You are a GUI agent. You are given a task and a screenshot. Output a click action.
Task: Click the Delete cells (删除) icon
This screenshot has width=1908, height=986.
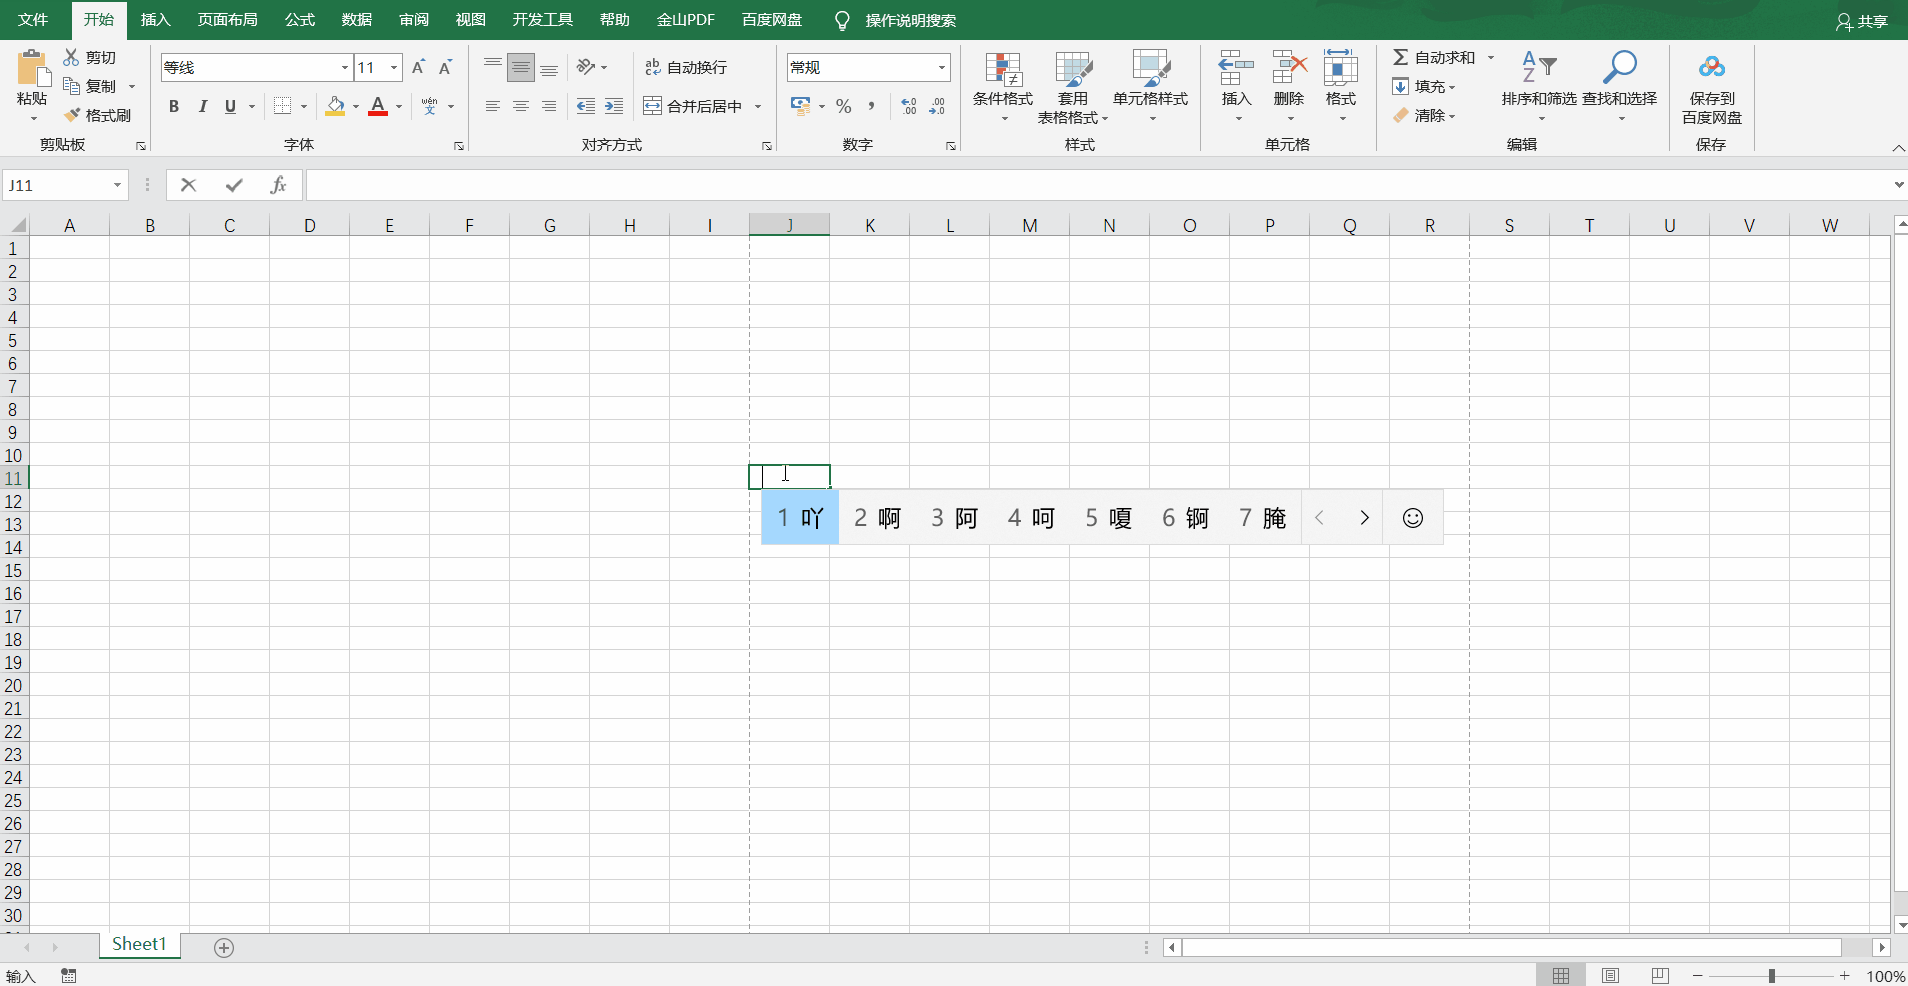tap(1289, 68)
